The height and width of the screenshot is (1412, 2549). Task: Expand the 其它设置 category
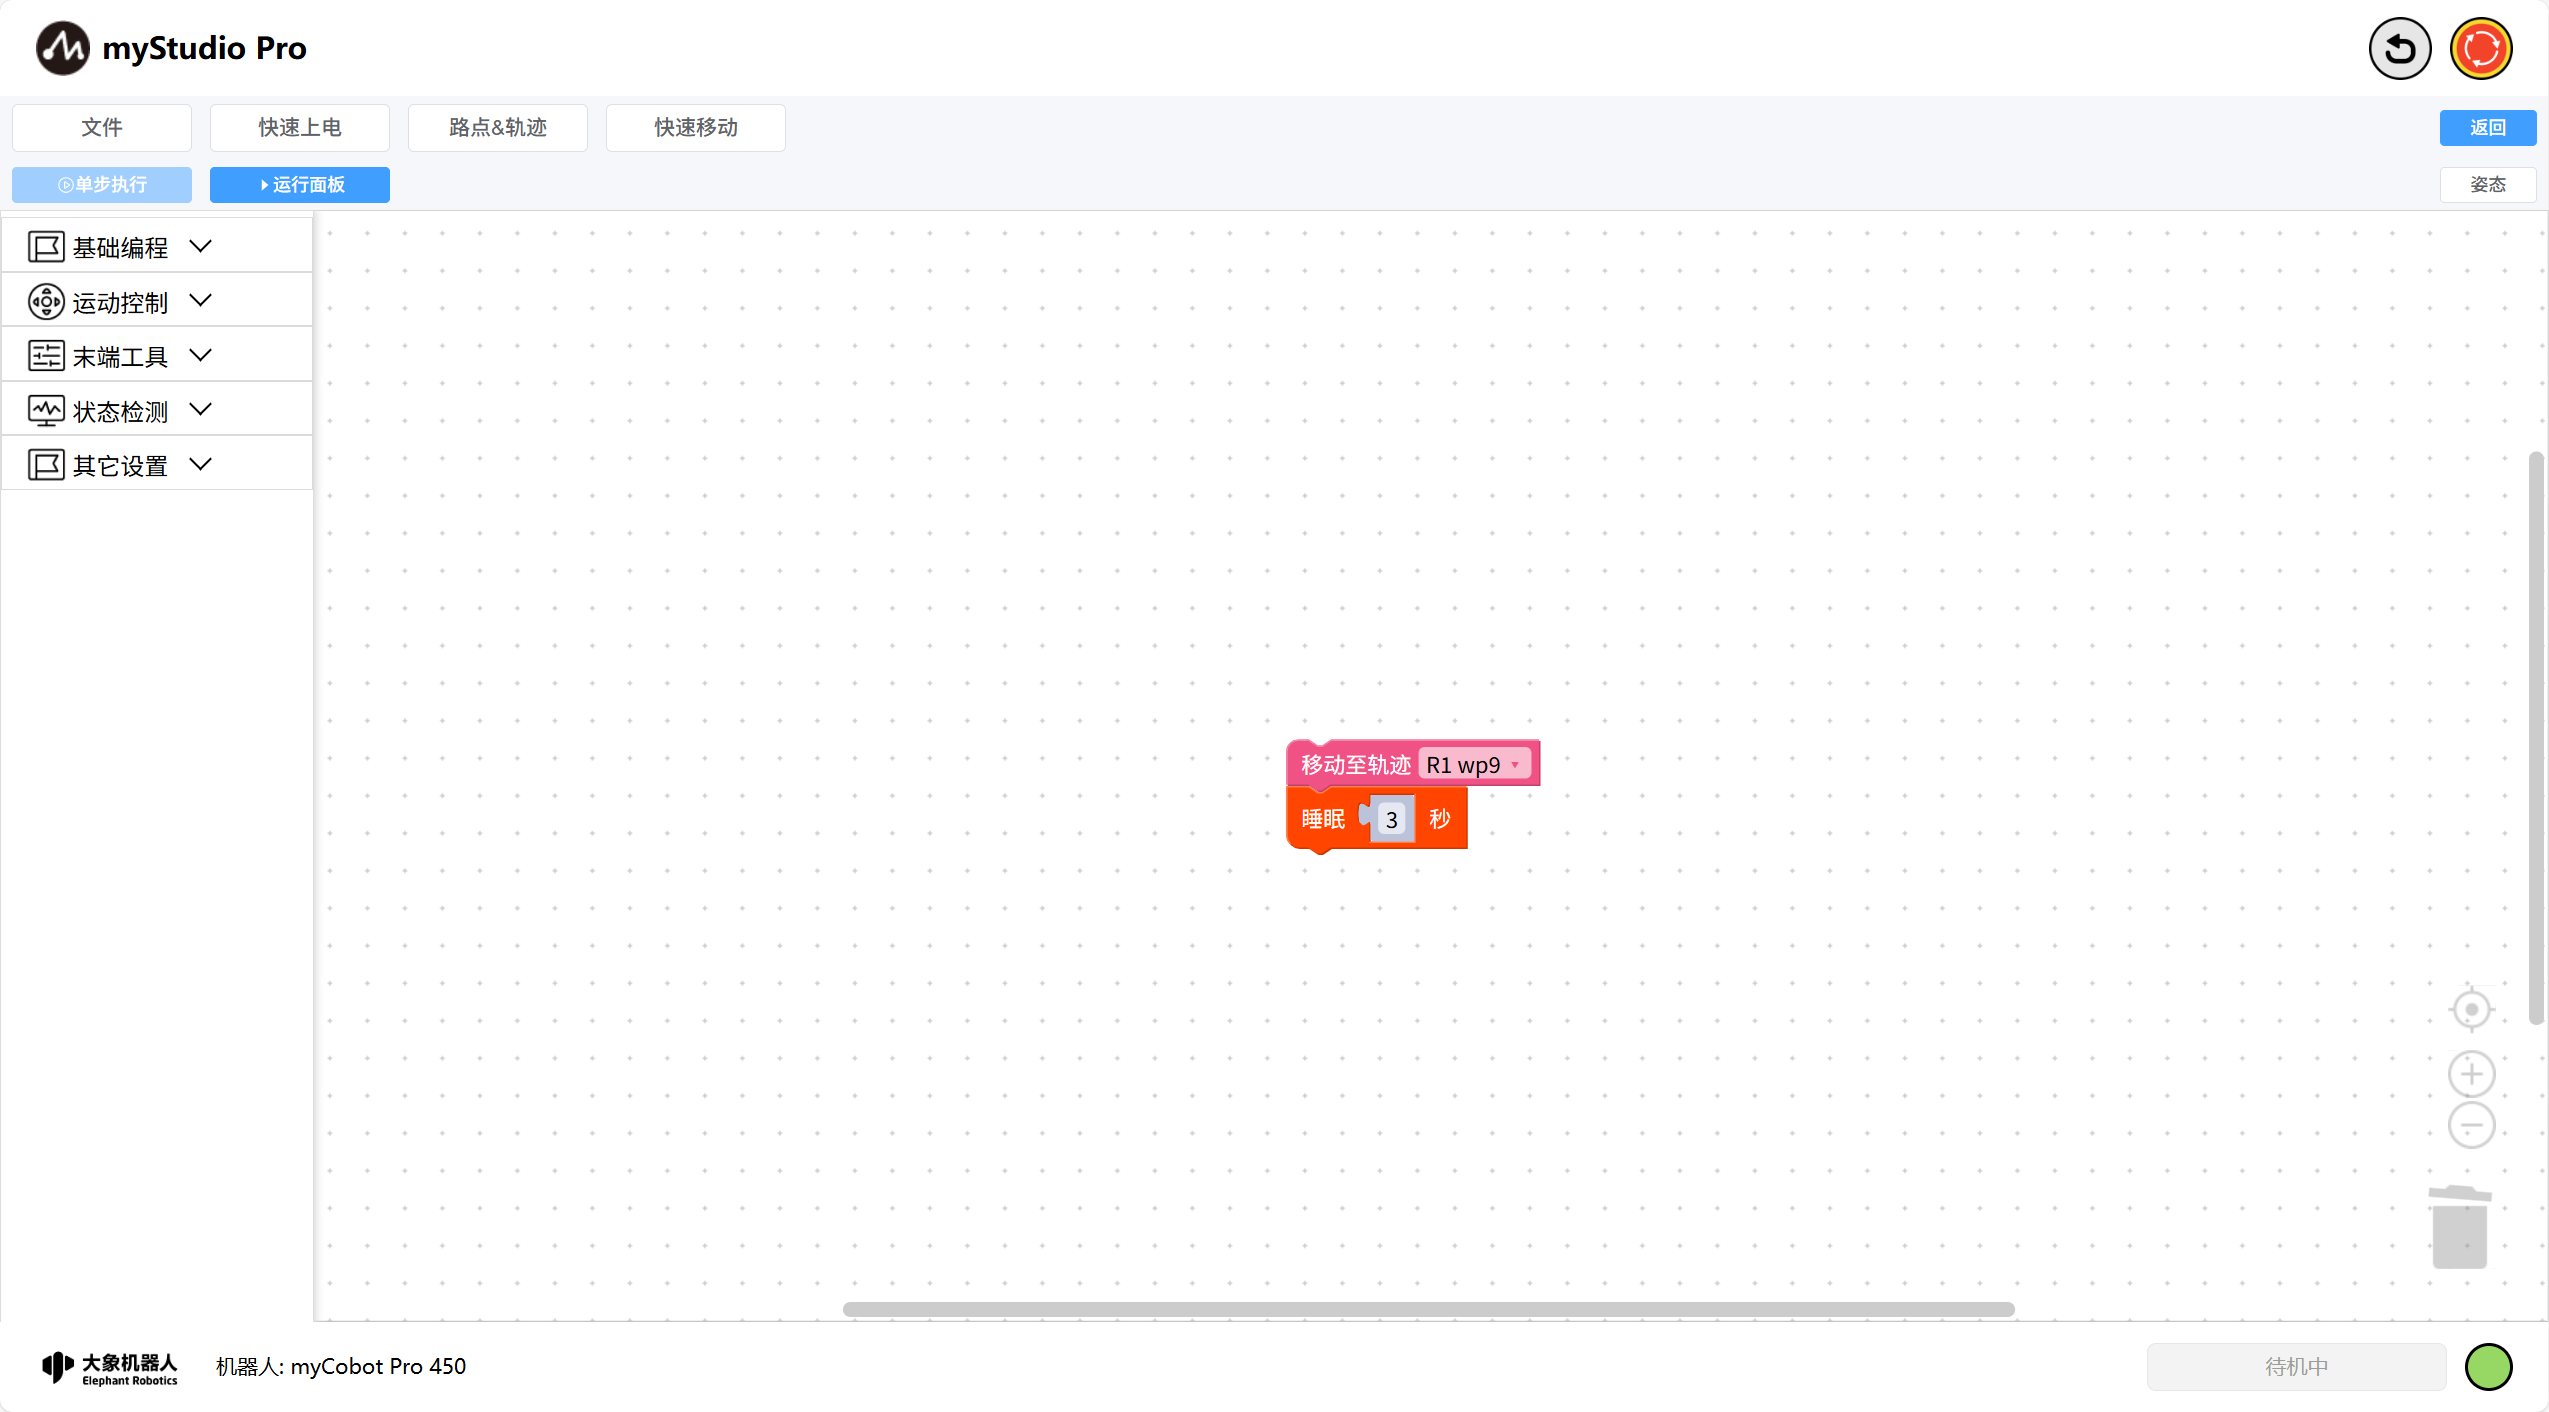point(200,465)
